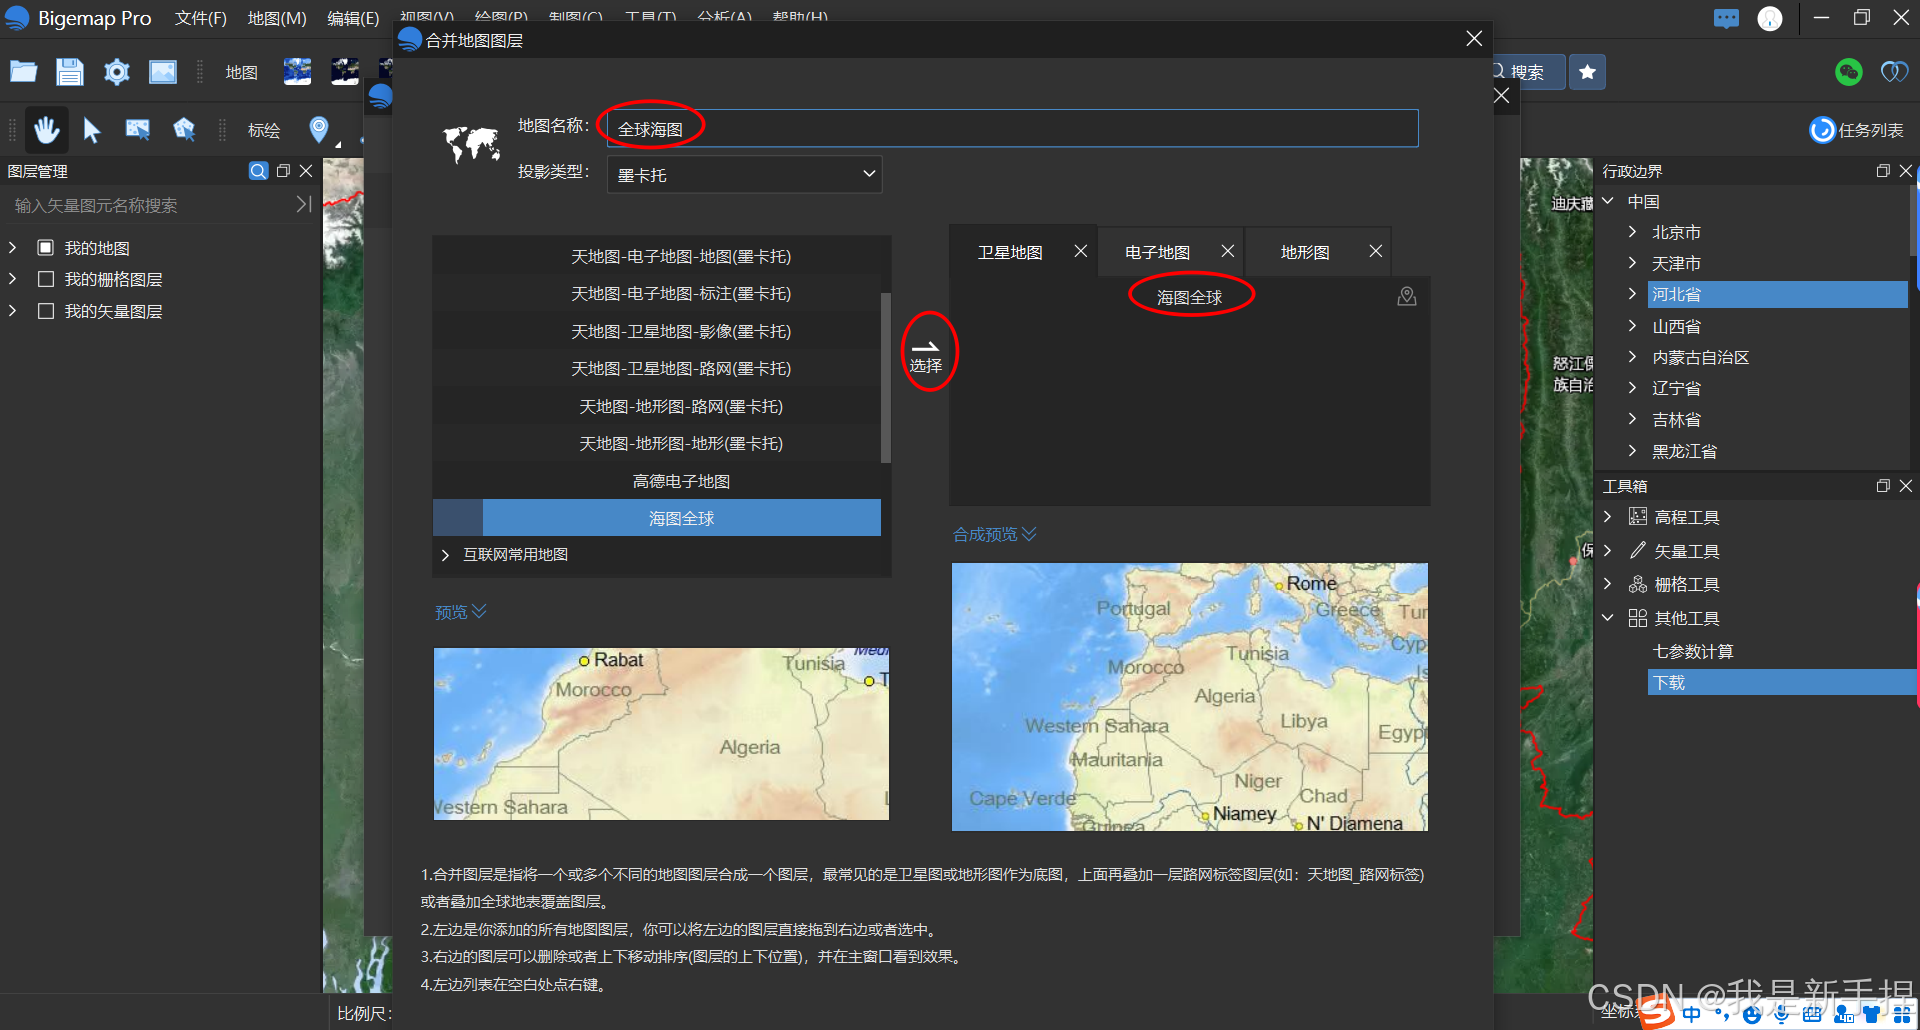Click the select arrow button to add layer

click(x=926, y=355)
